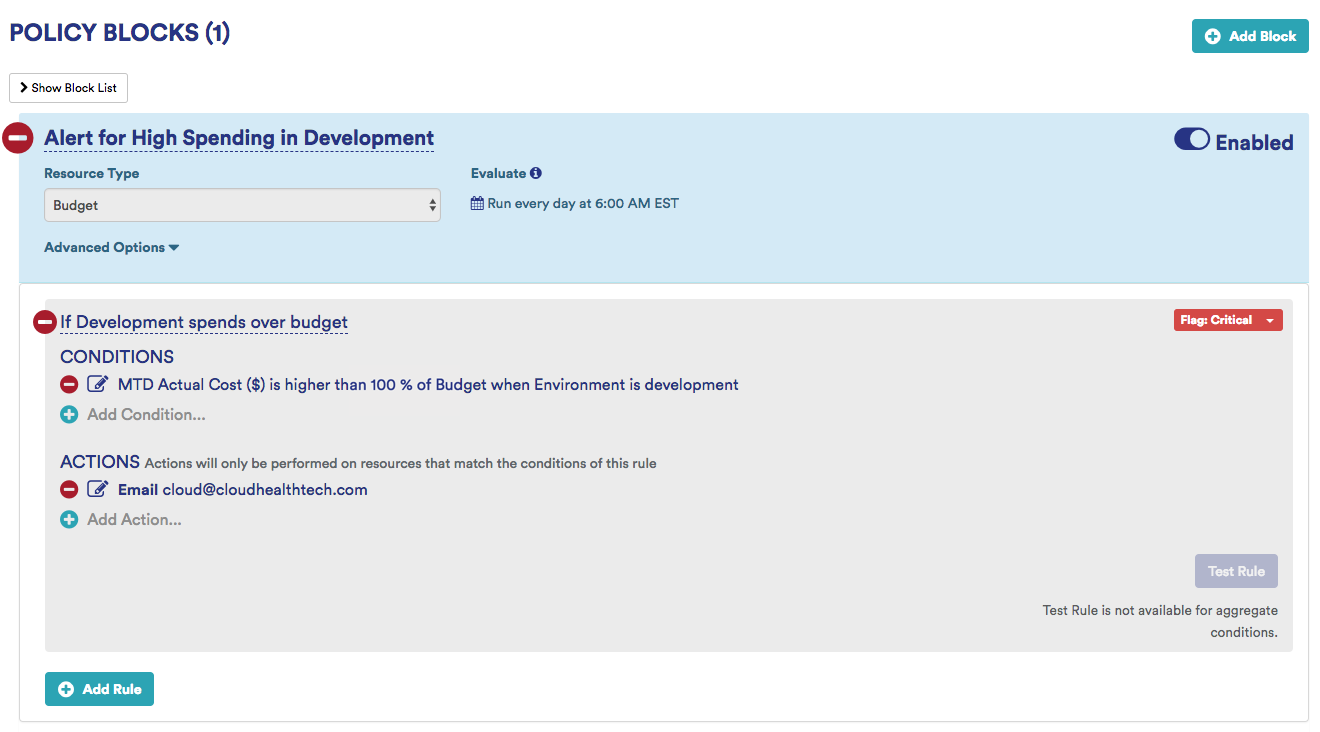Show the Block List
Image resolution: width=1320 pixels, height=732 pixels.
[68, 88]
